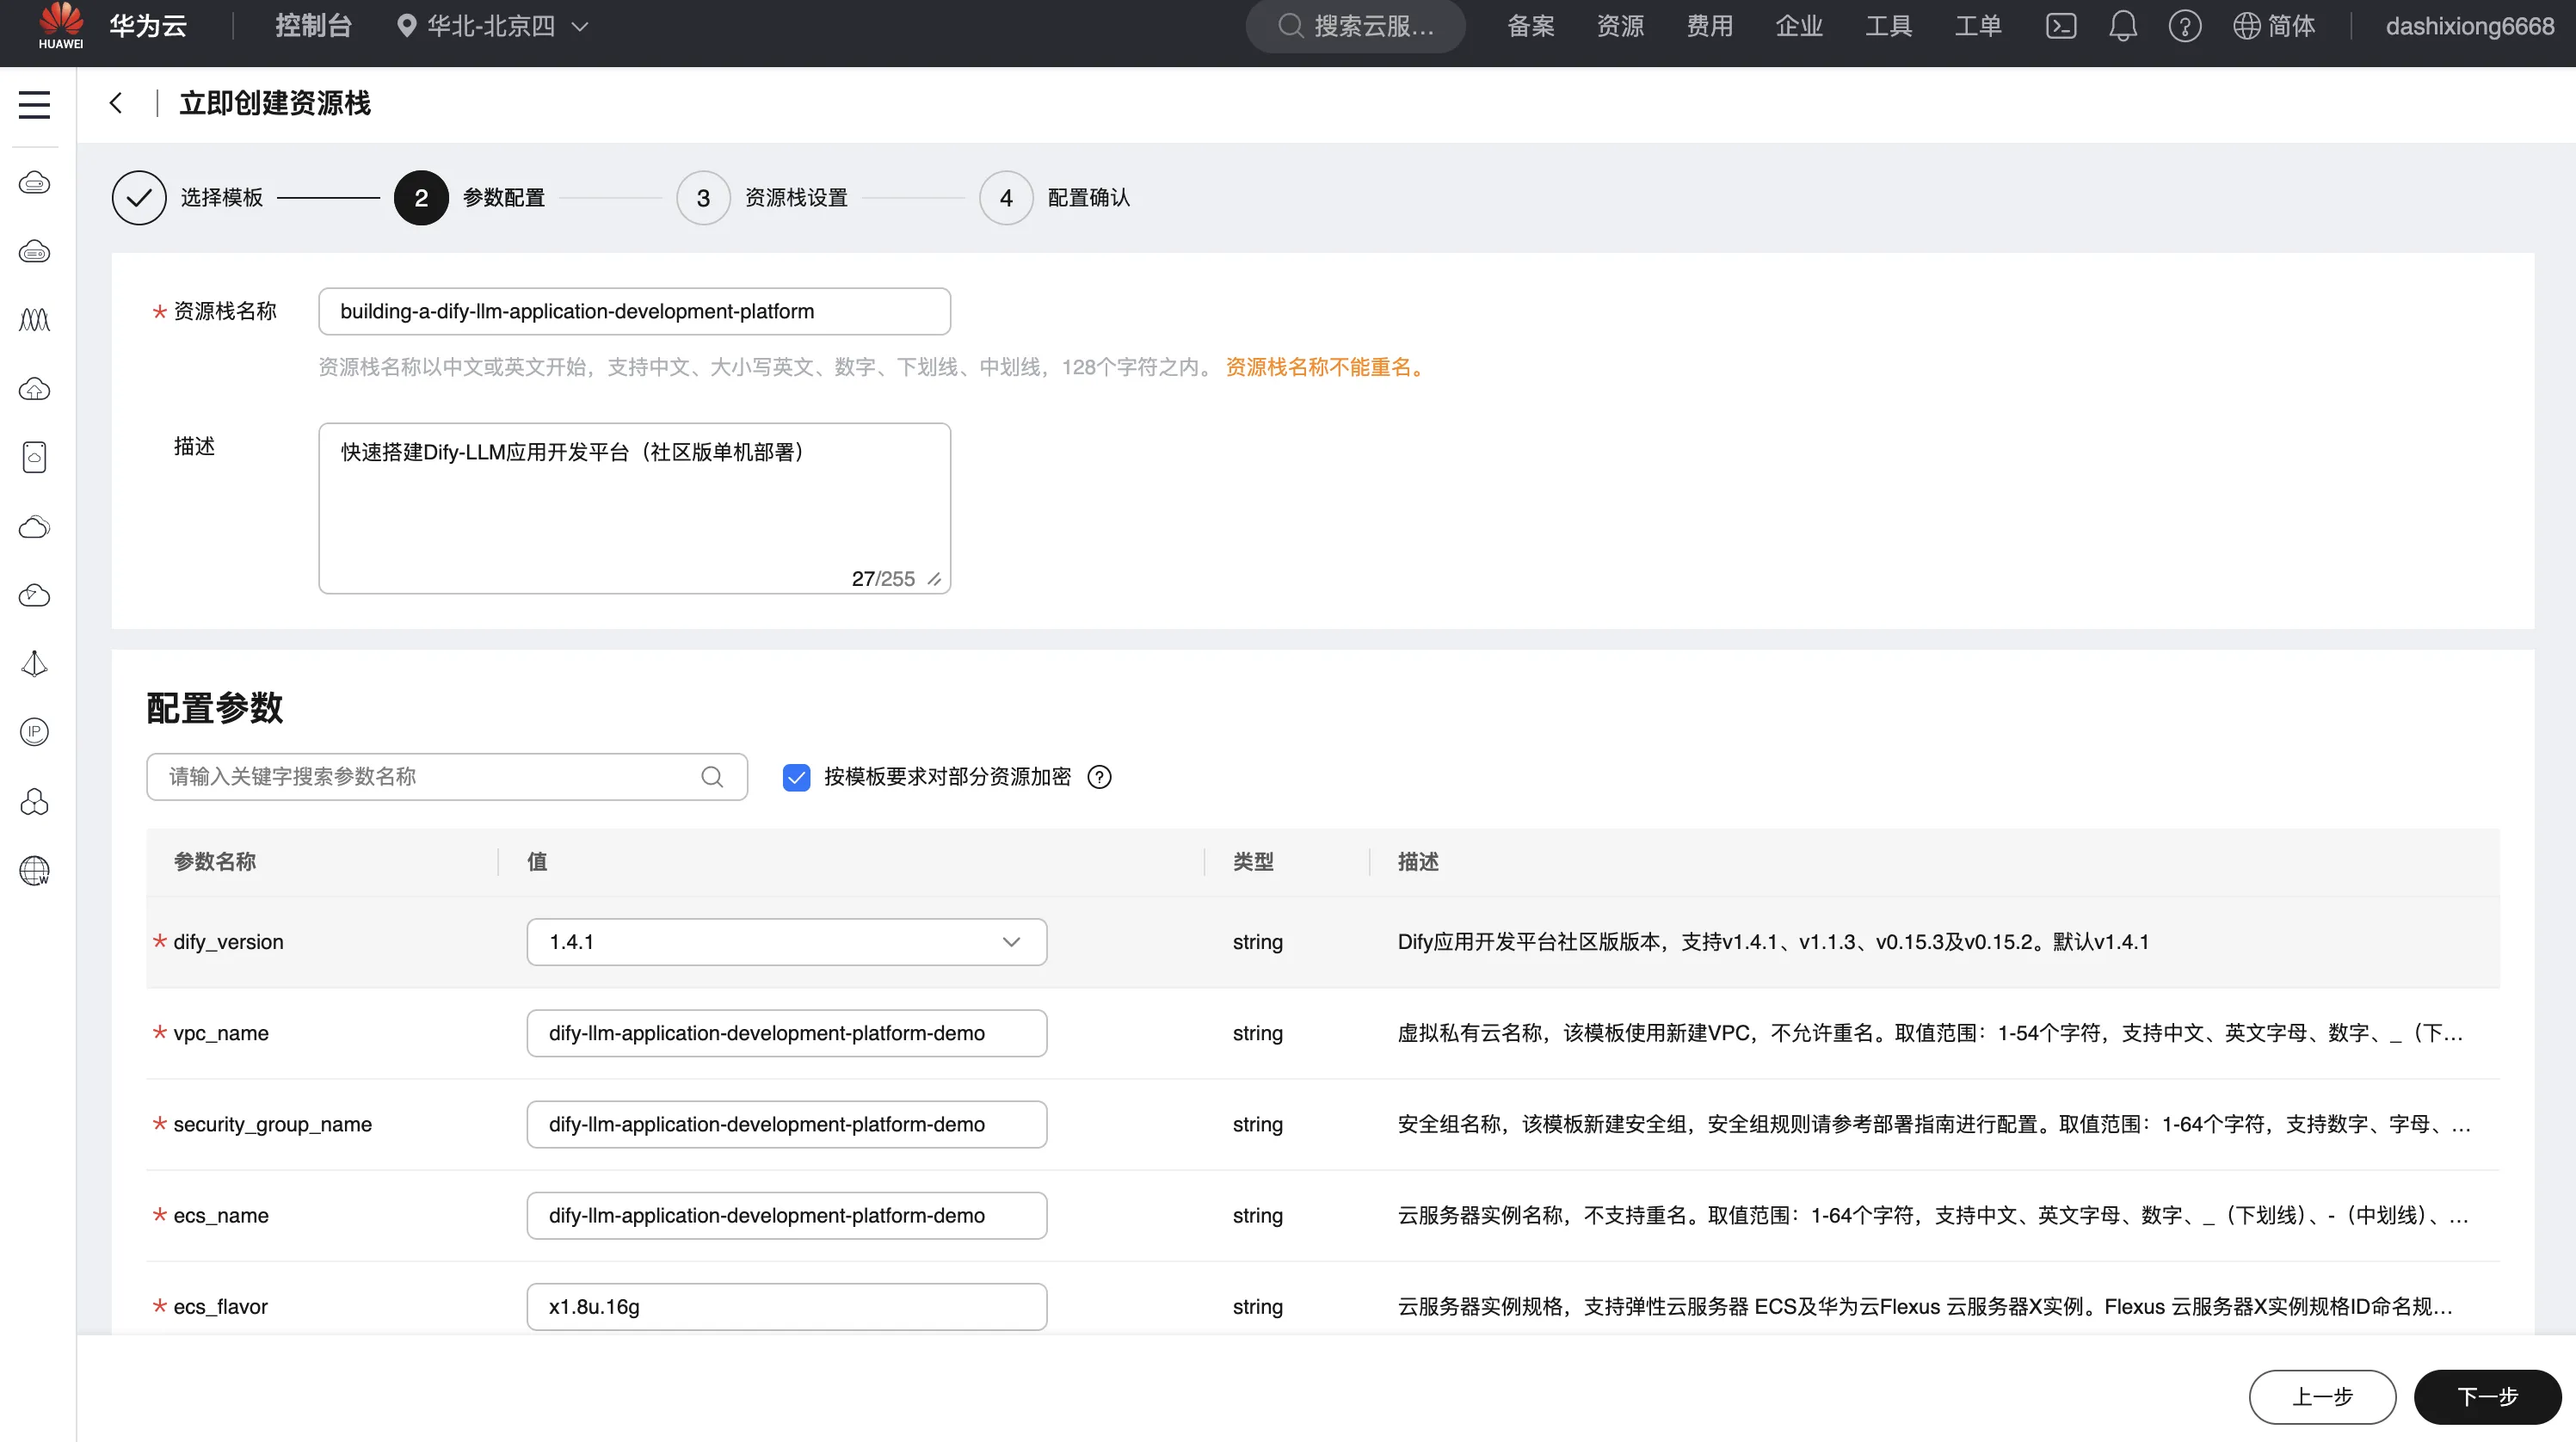The height and width of the screenshot is (1442, 2576).
Task: Click the parameter keyword search field
Action: (x=420, y=777)
